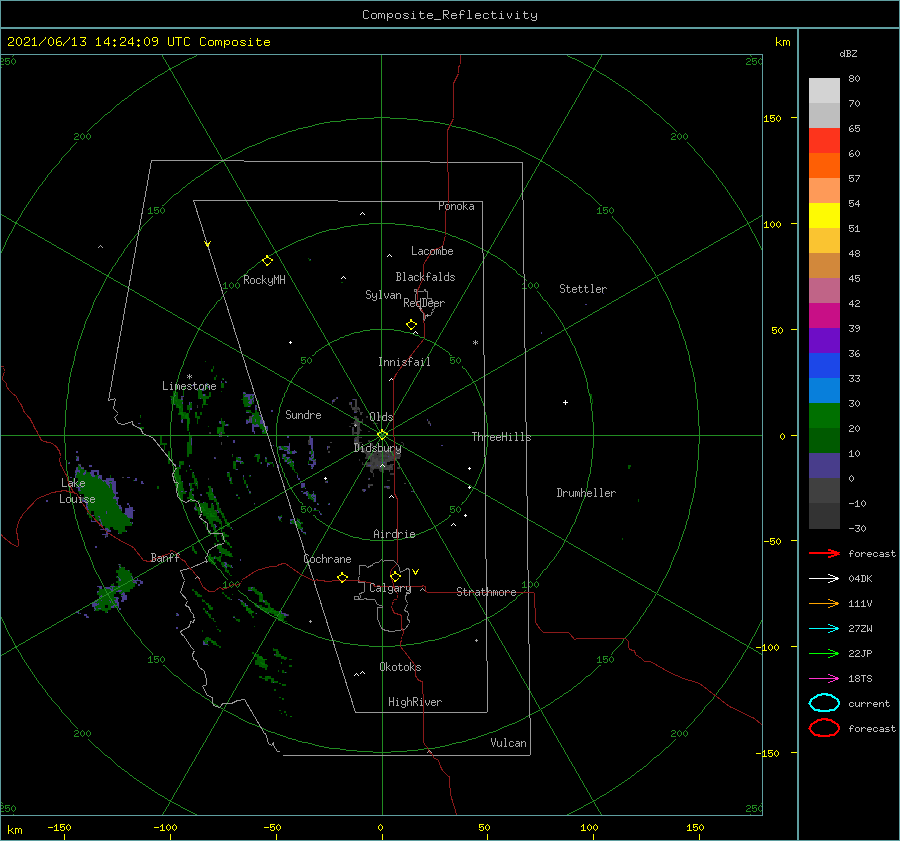The image size is (900, 841).
Task: Click the Banff city label
Action: [x=165, y=557]
